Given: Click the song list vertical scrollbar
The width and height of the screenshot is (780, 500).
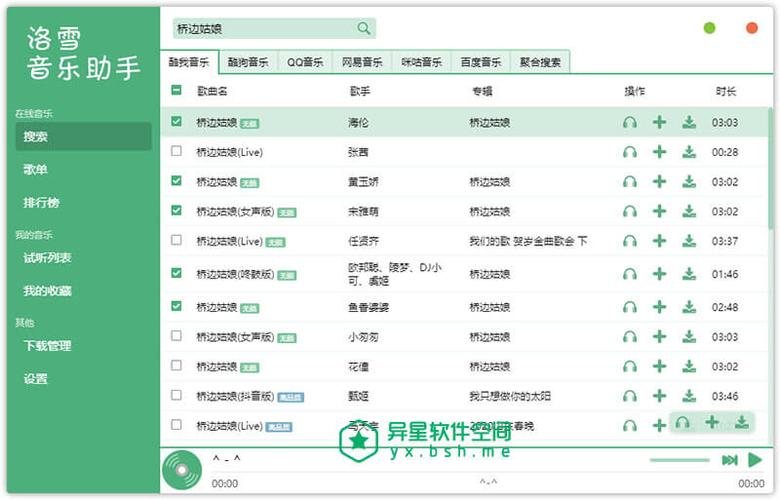Looking at the screenshot, I should click(x=771, y=169).
